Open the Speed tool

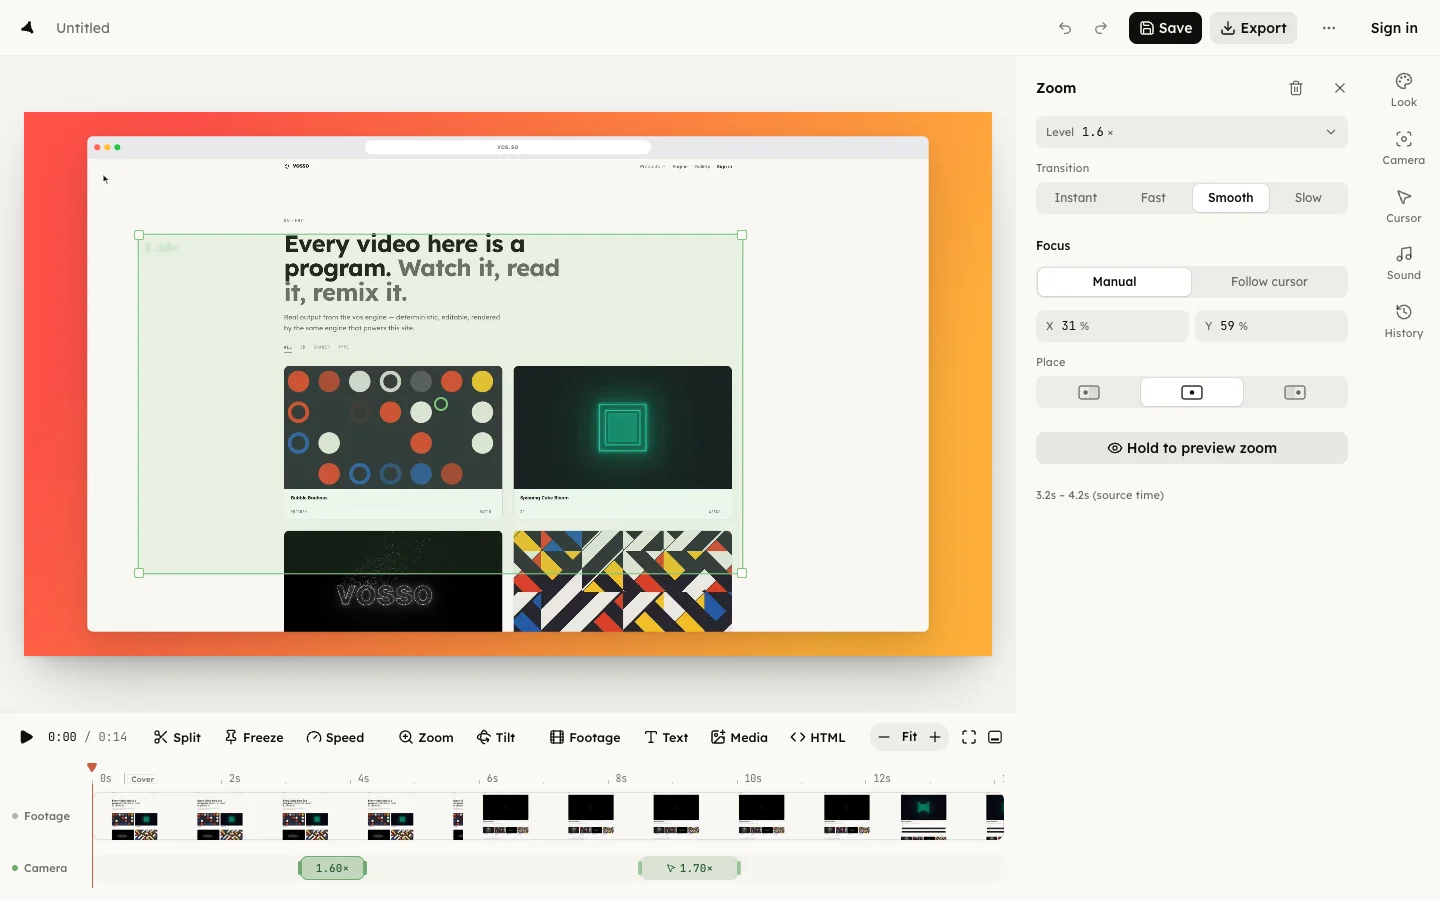point(335,737)
